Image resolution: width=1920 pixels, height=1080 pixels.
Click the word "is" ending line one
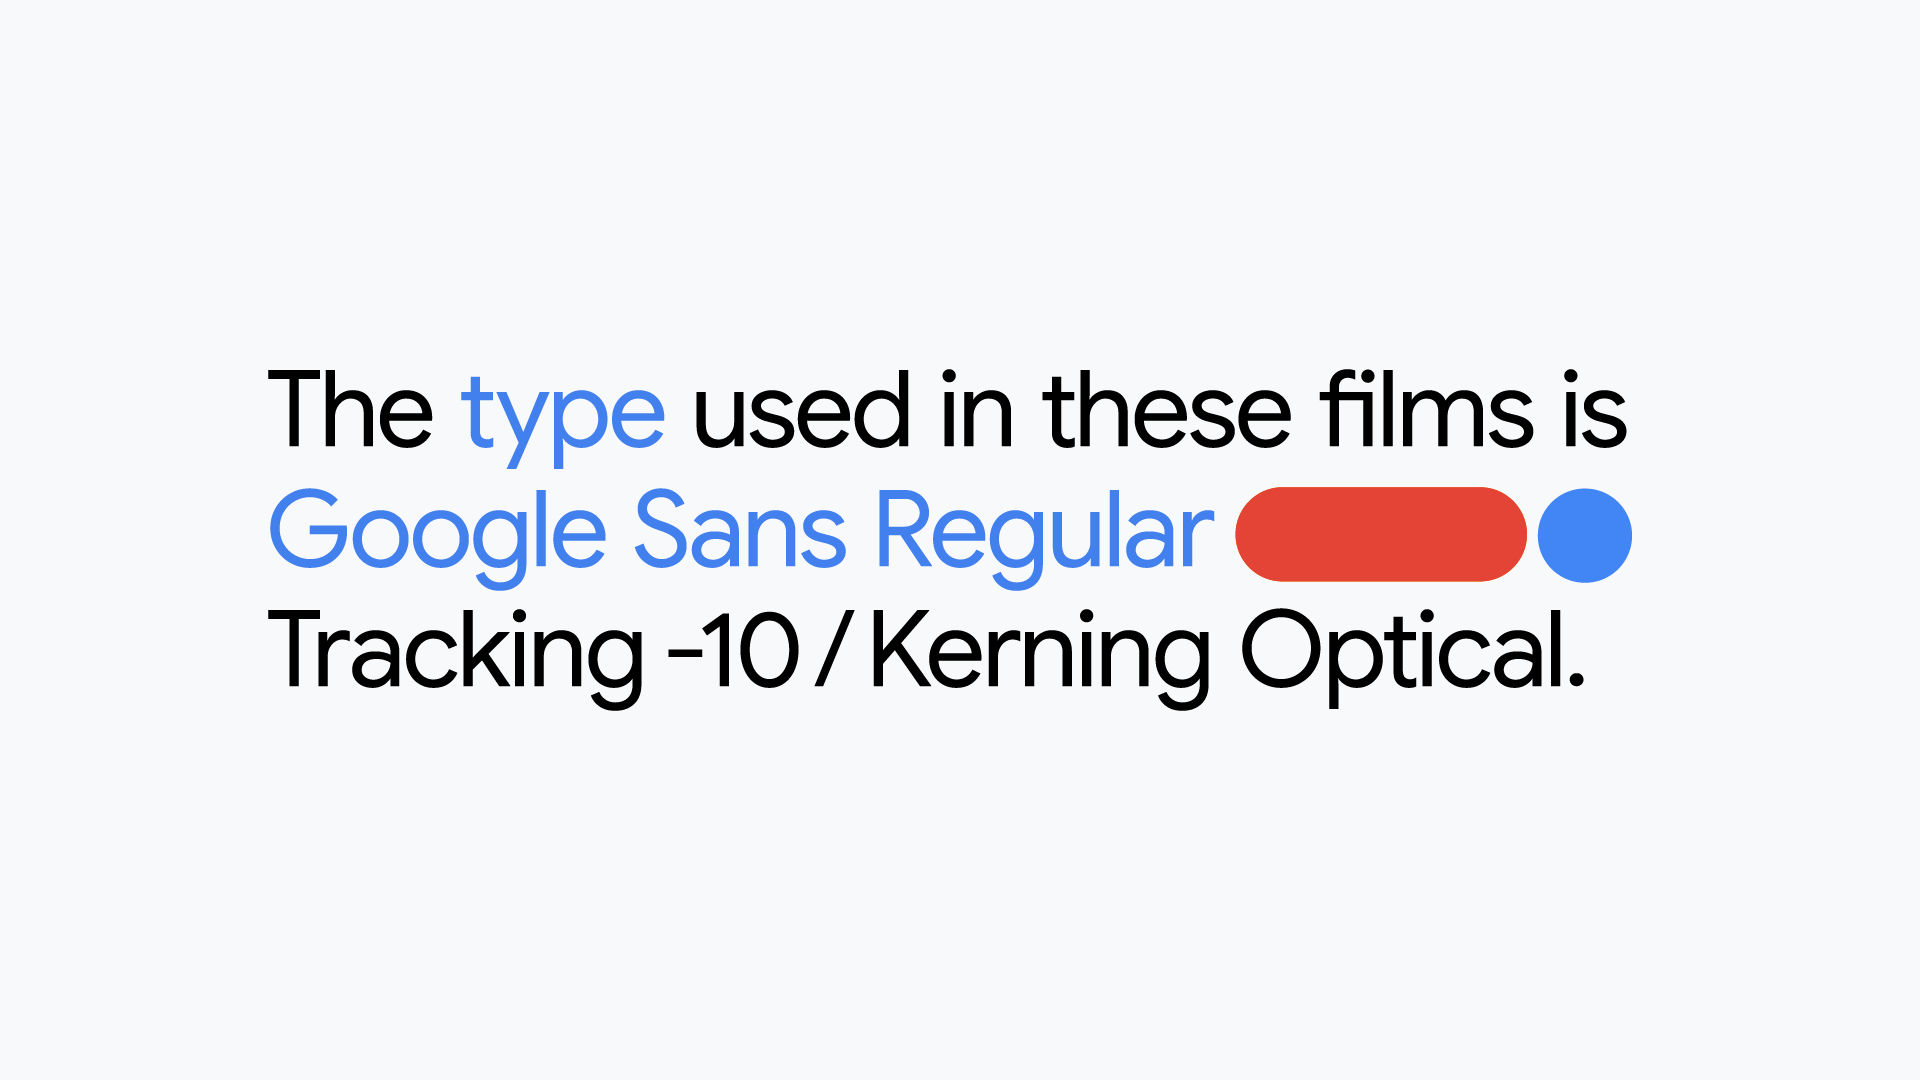[x=1595, y=410]
